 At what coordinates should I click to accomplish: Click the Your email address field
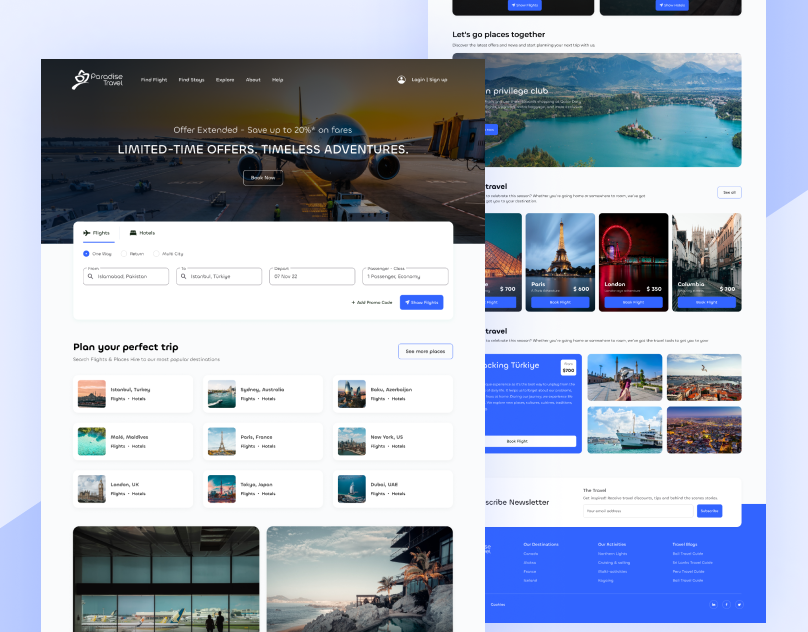coord(638,511)
